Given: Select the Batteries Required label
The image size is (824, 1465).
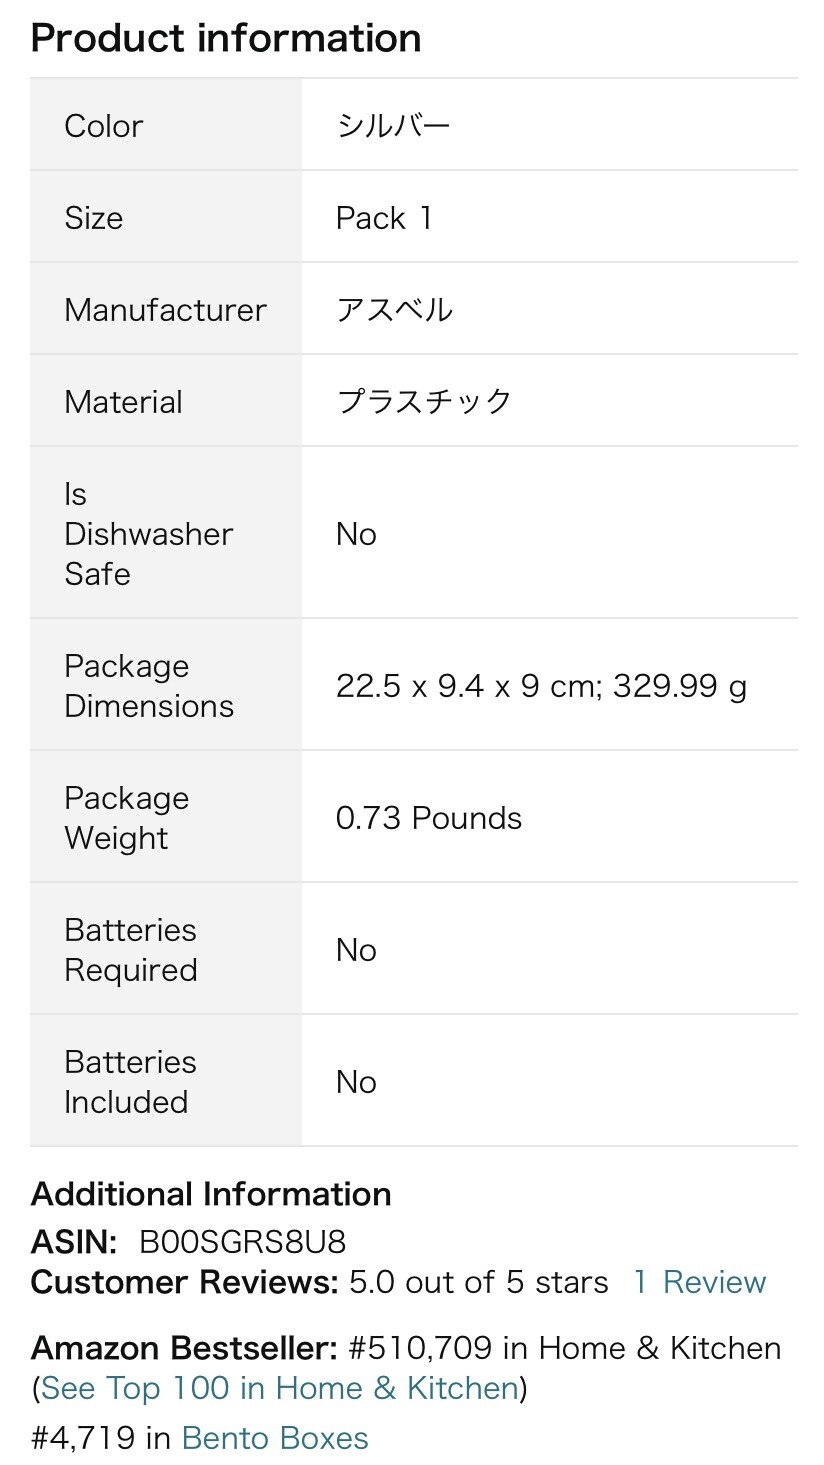Looking at the screenshot, I should 131,950.
